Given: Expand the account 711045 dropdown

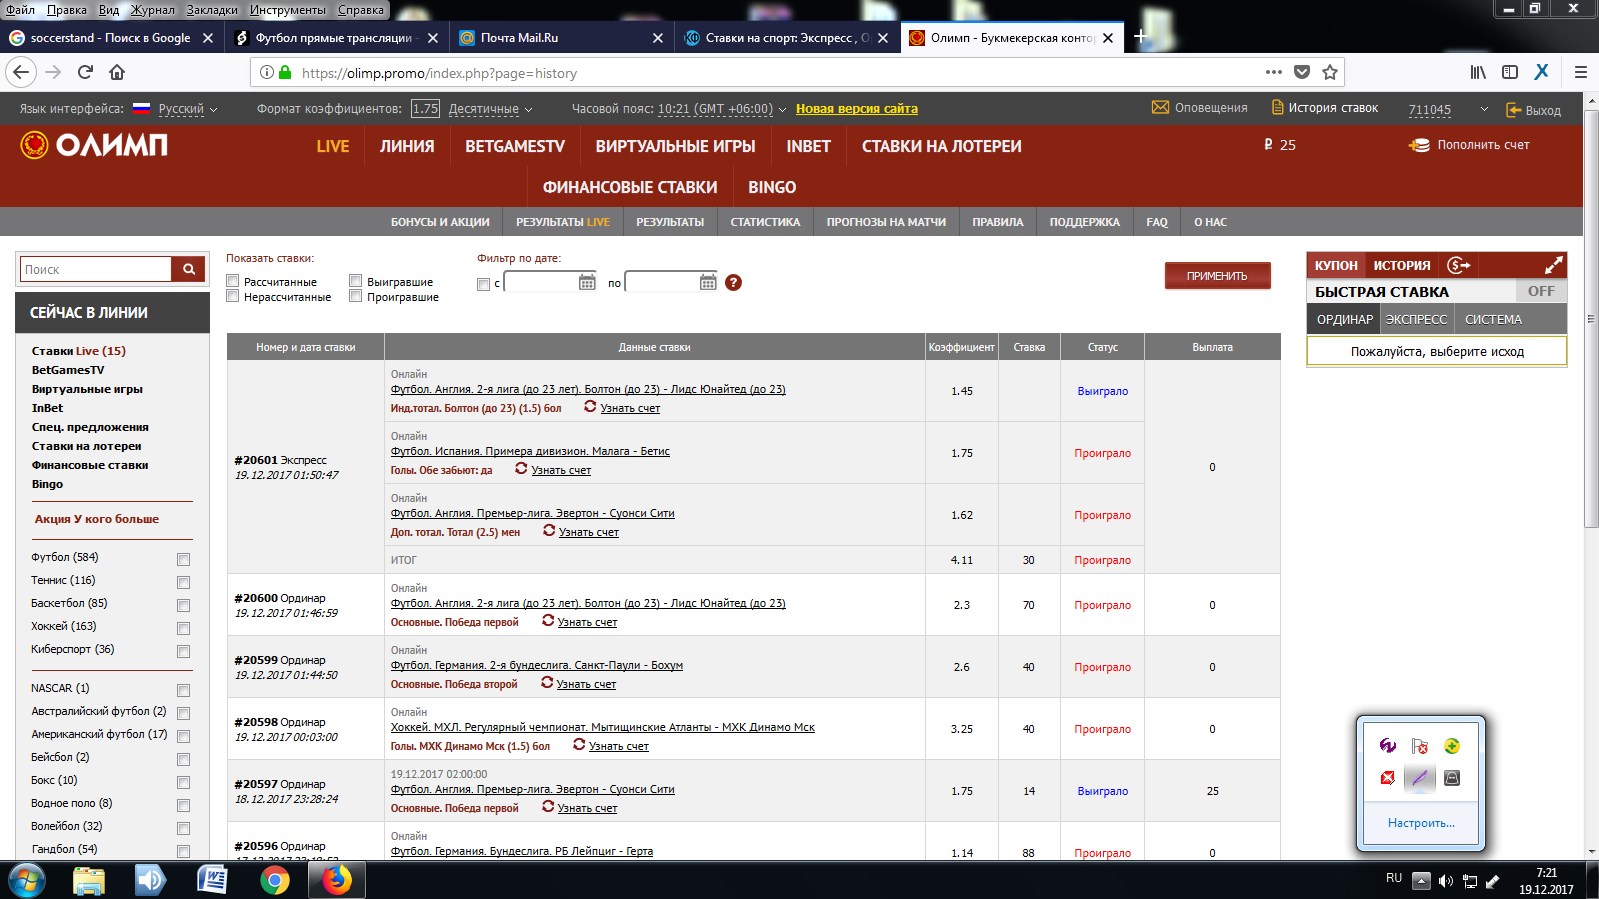Looking at the screenshot, I should pos(1484,109).
